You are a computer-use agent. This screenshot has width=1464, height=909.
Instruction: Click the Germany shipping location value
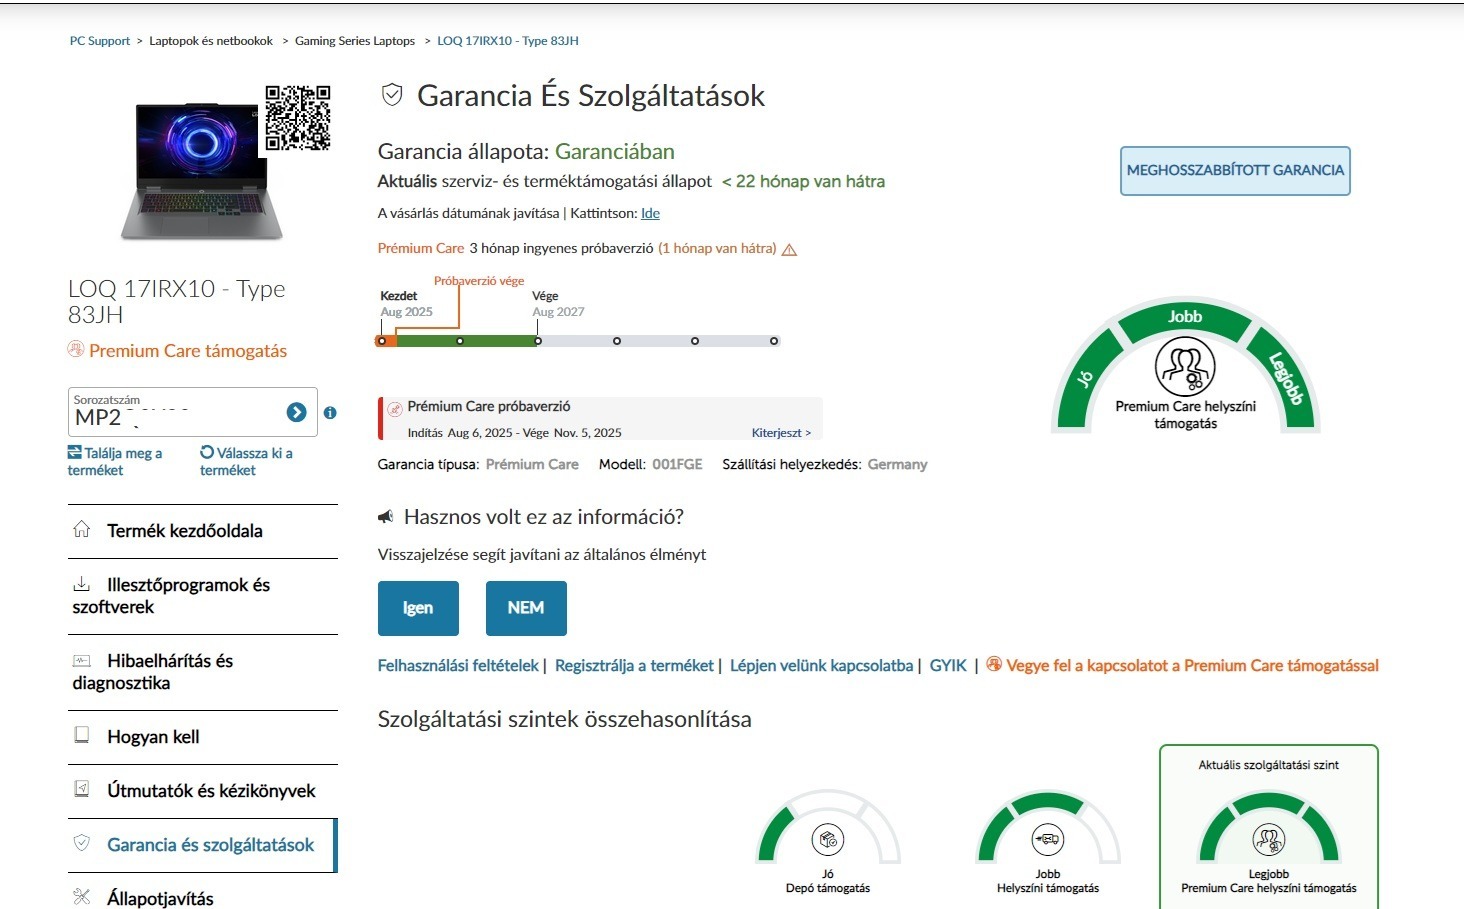pyautogui.click(x=897, y=465)
